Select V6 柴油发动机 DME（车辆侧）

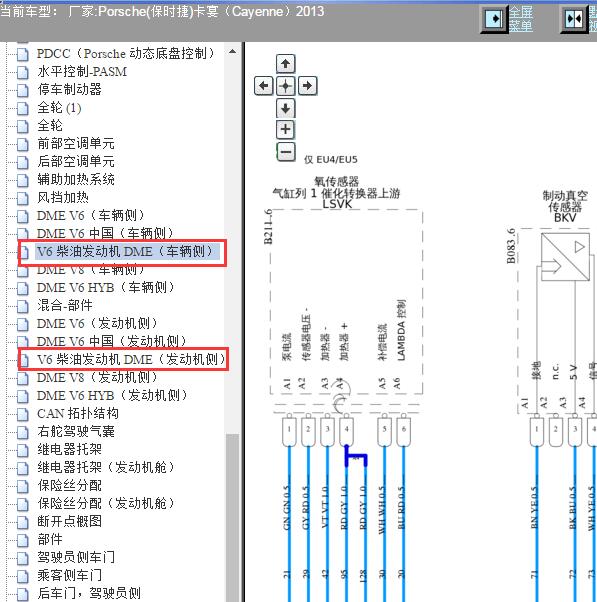[125, 251]
